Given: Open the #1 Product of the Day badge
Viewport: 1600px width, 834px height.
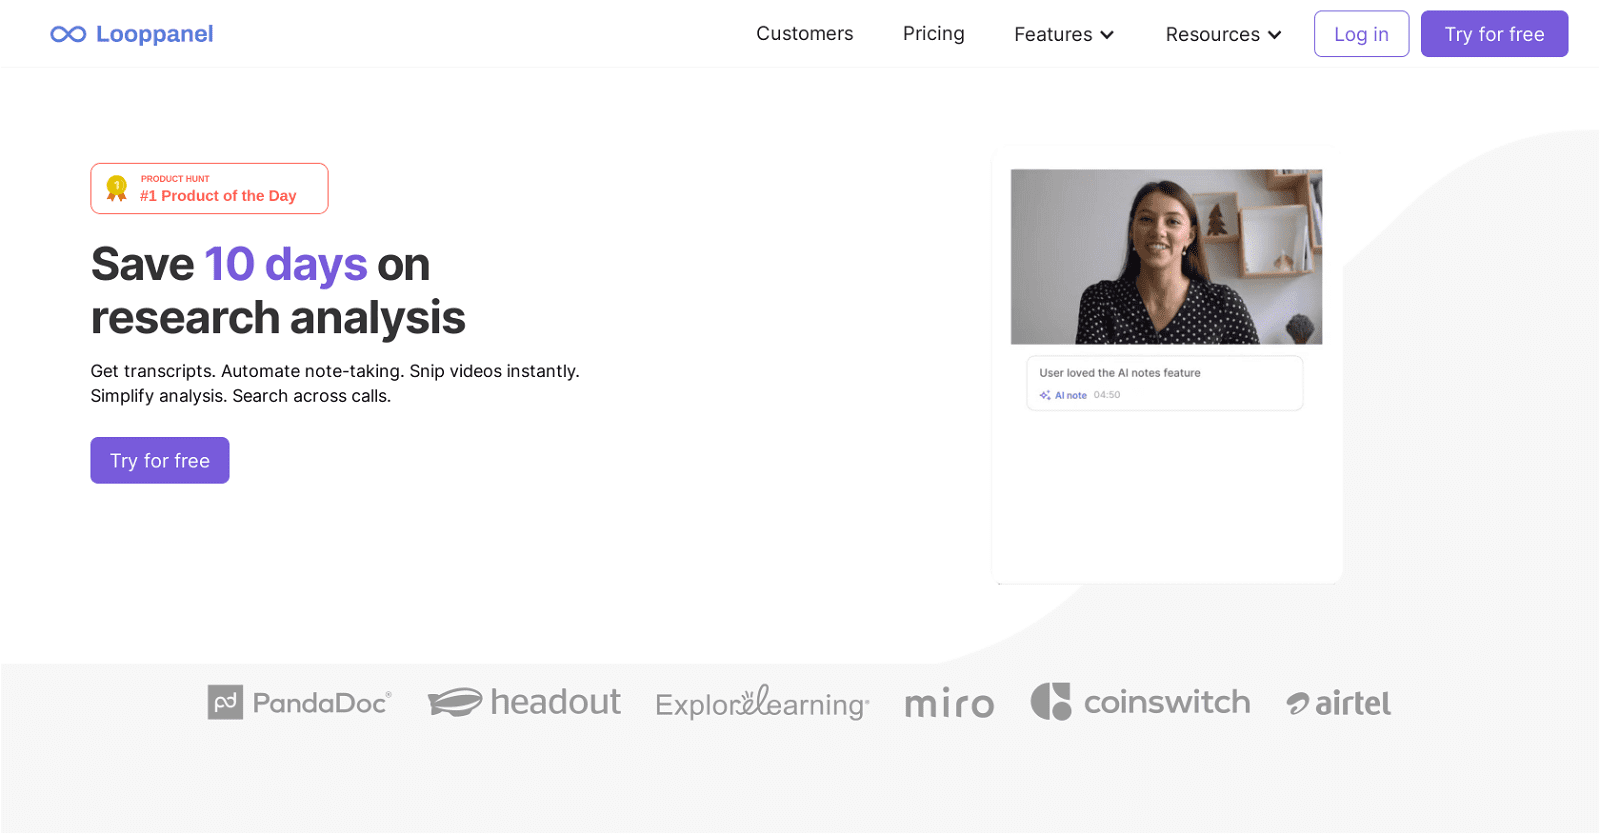Looking at the screenshot, I should (209, 189).
